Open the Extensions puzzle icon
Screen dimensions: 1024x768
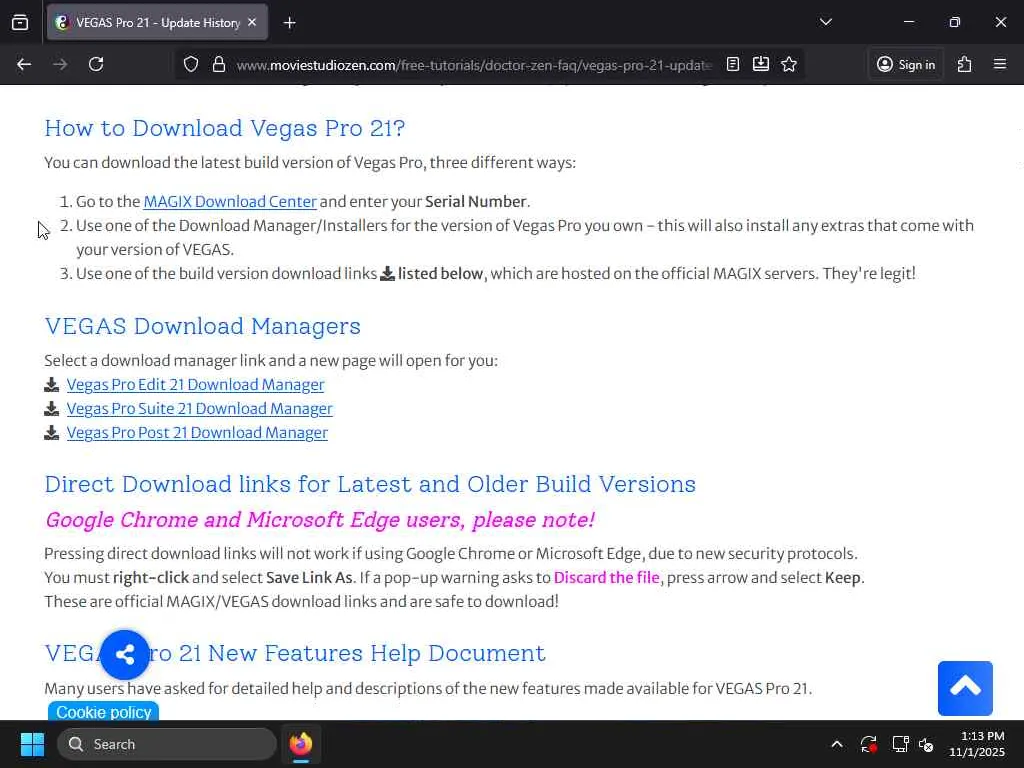(964, 64)
